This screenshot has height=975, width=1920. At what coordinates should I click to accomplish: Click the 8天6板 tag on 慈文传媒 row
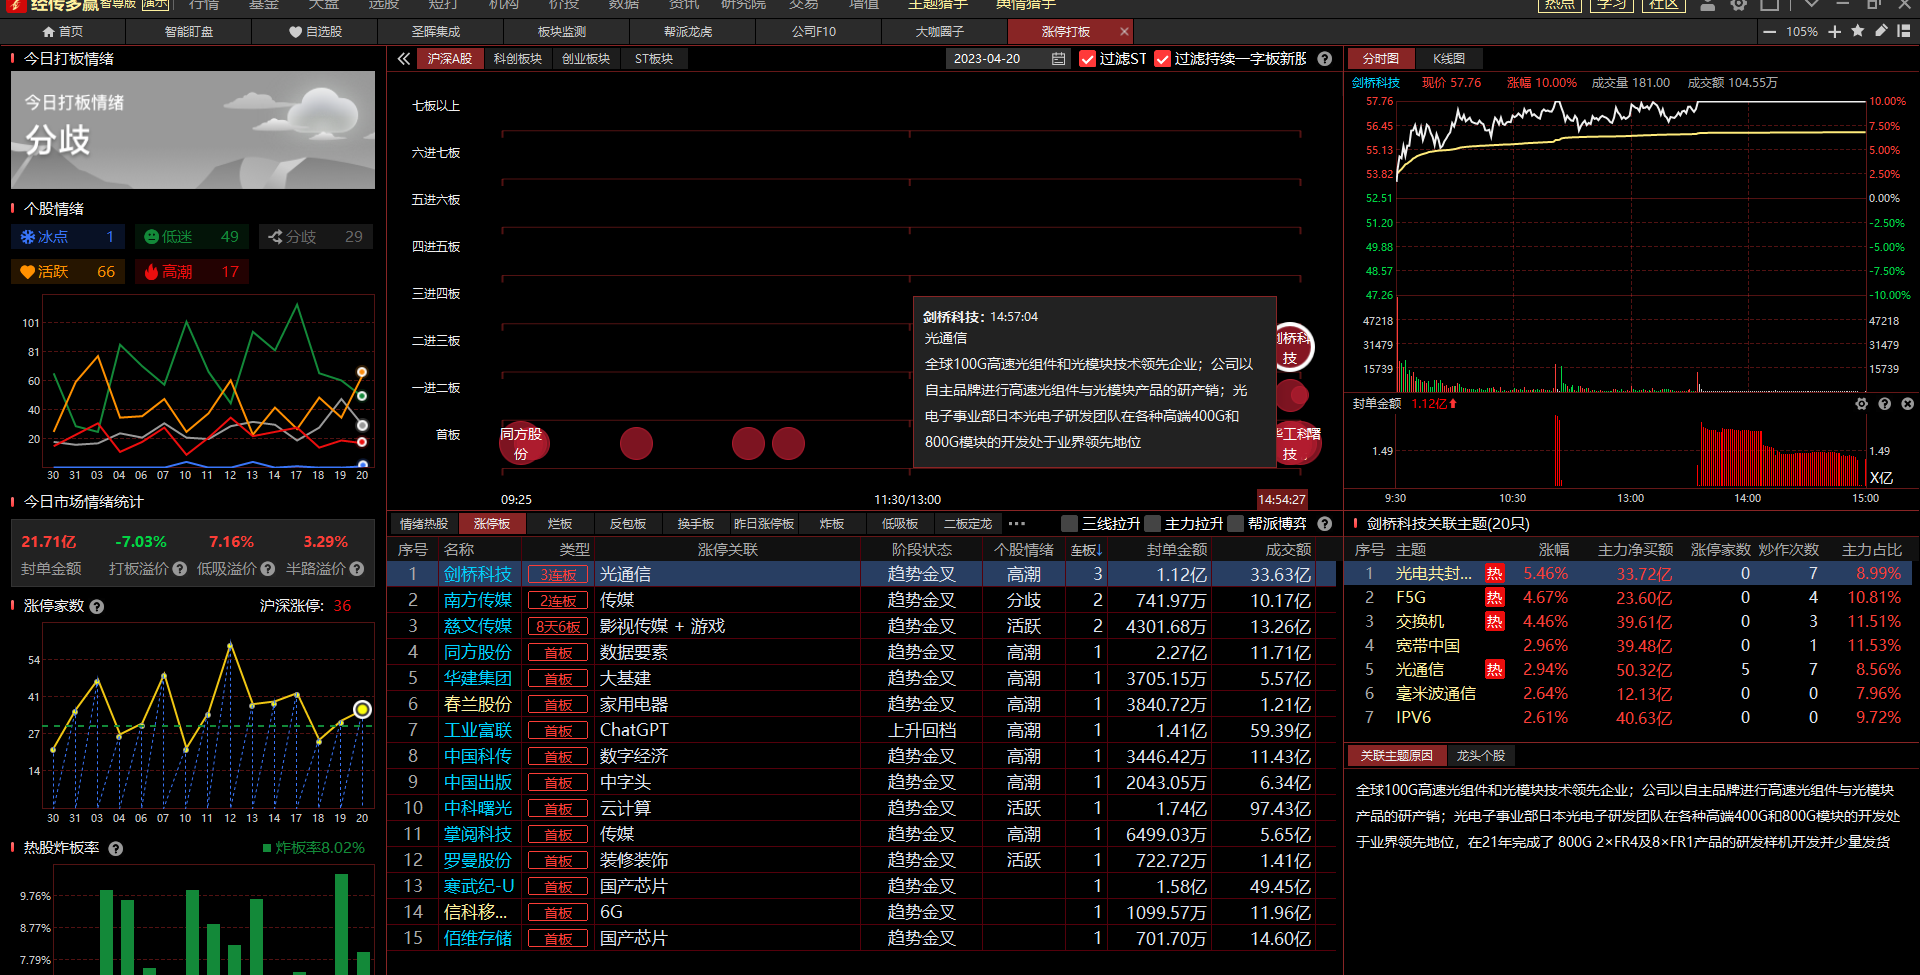click(558, 627)
